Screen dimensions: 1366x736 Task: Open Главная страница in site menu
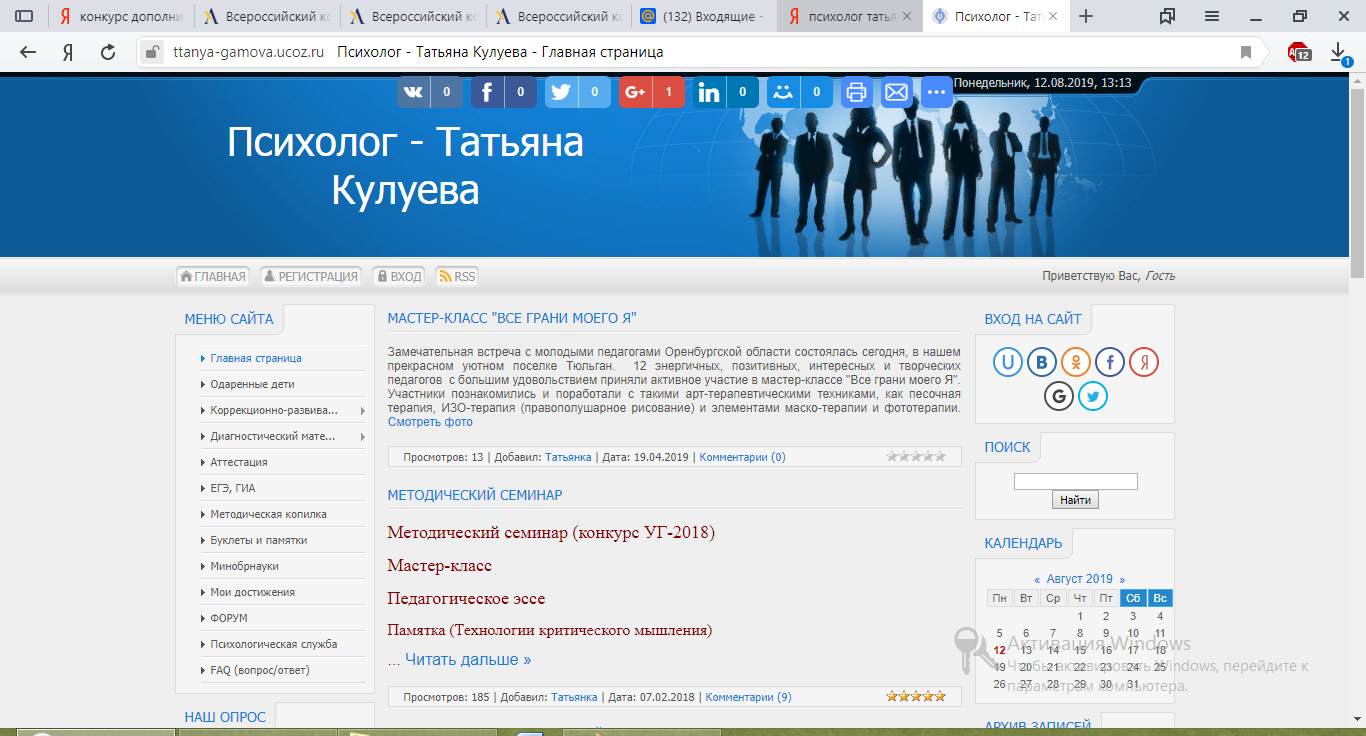click(x=256, y=358)
